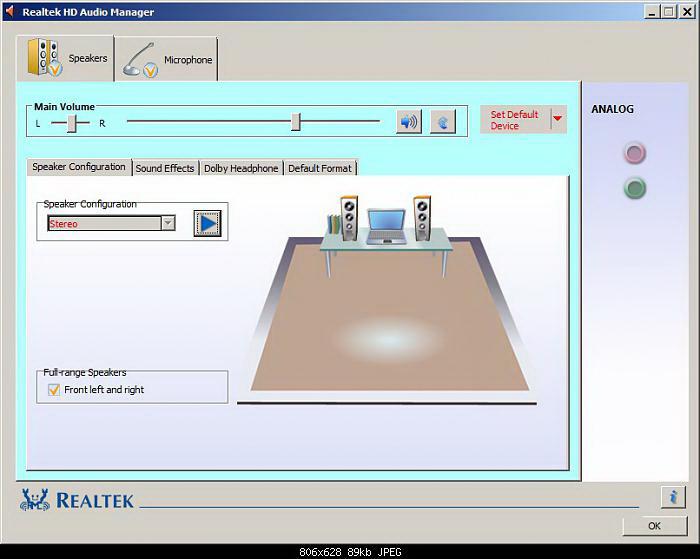Click the L-R balance slider handle
The image size is (700, 559).
pyautogui.click(x=71, y=123)
